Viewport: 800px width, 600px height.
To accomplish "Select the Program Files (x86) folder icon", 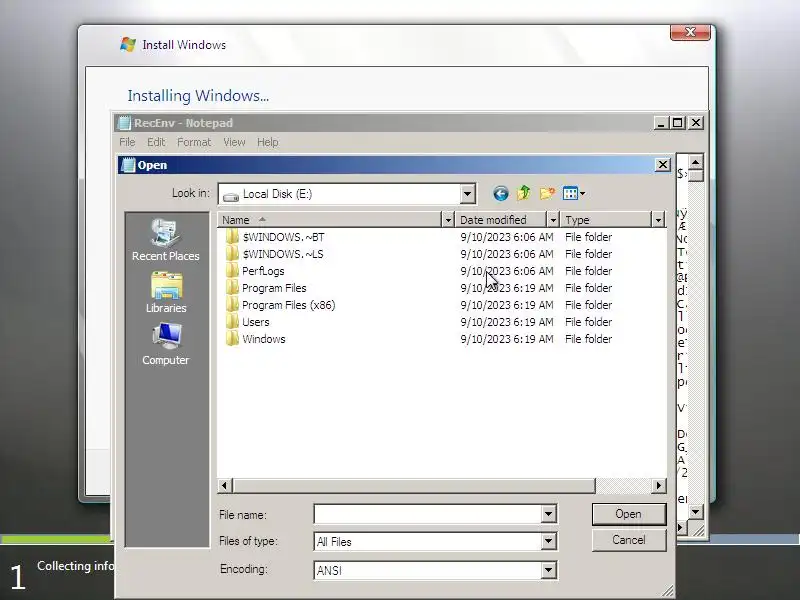I will coord(232,305).
